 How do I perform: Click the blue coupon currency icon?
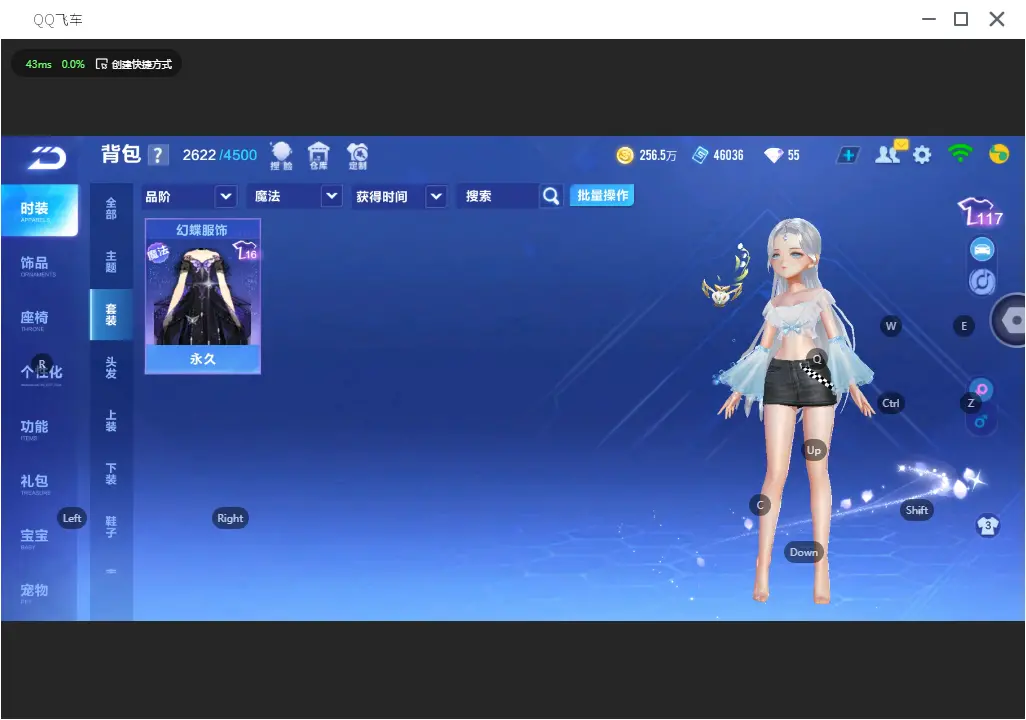point(700,155)
